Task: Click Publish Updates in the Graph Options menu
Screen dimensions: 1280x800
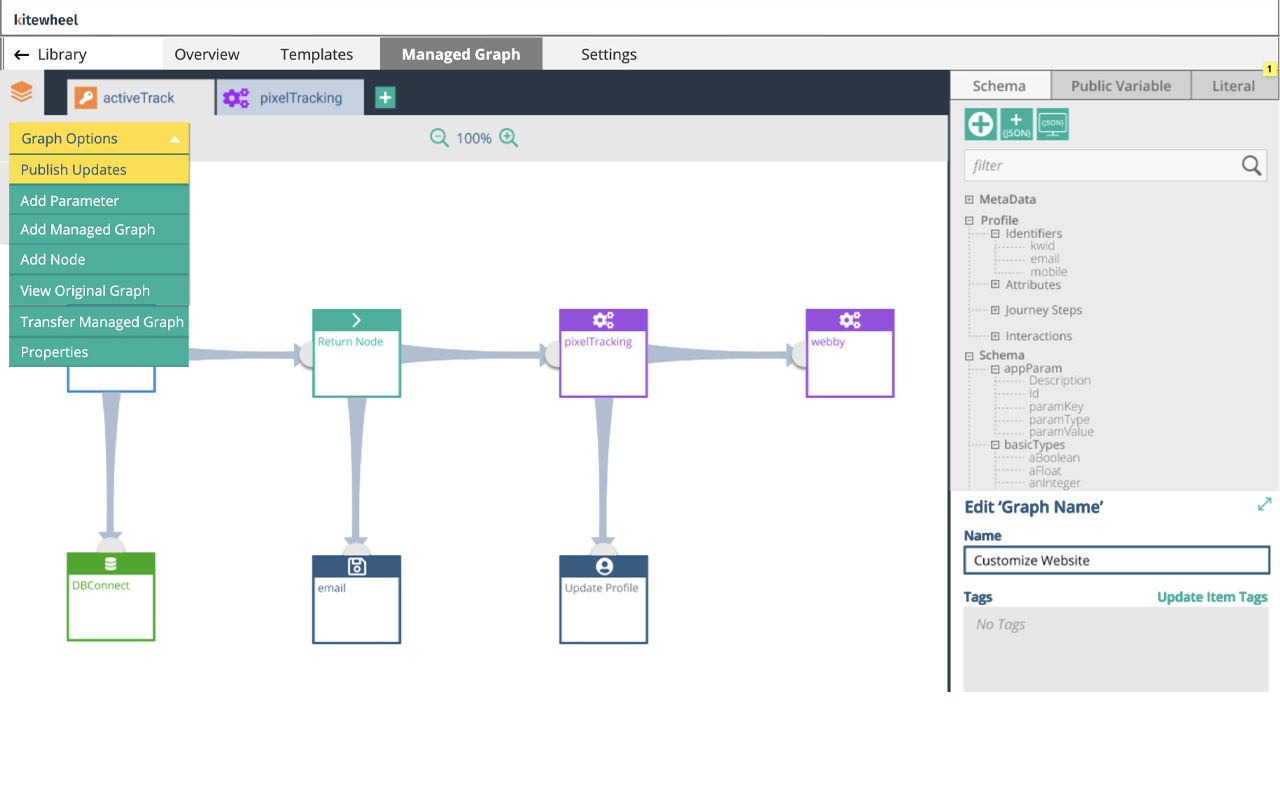Action: pos(72,170)
